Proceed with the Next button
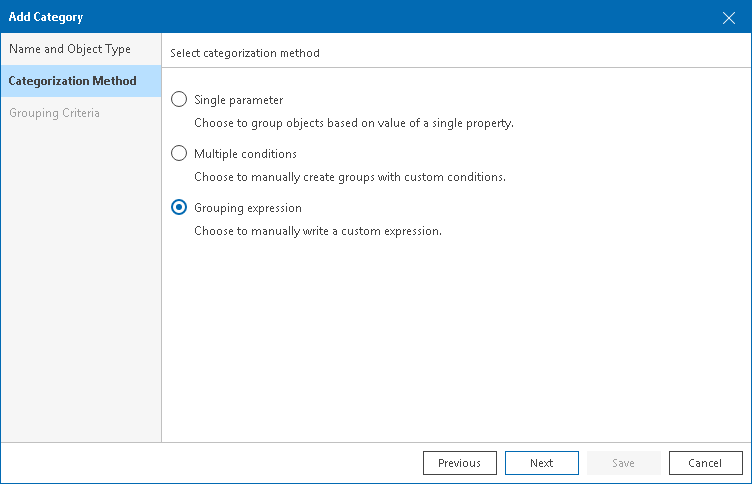This screenshot has height=484, width=752. click(542, 463)
